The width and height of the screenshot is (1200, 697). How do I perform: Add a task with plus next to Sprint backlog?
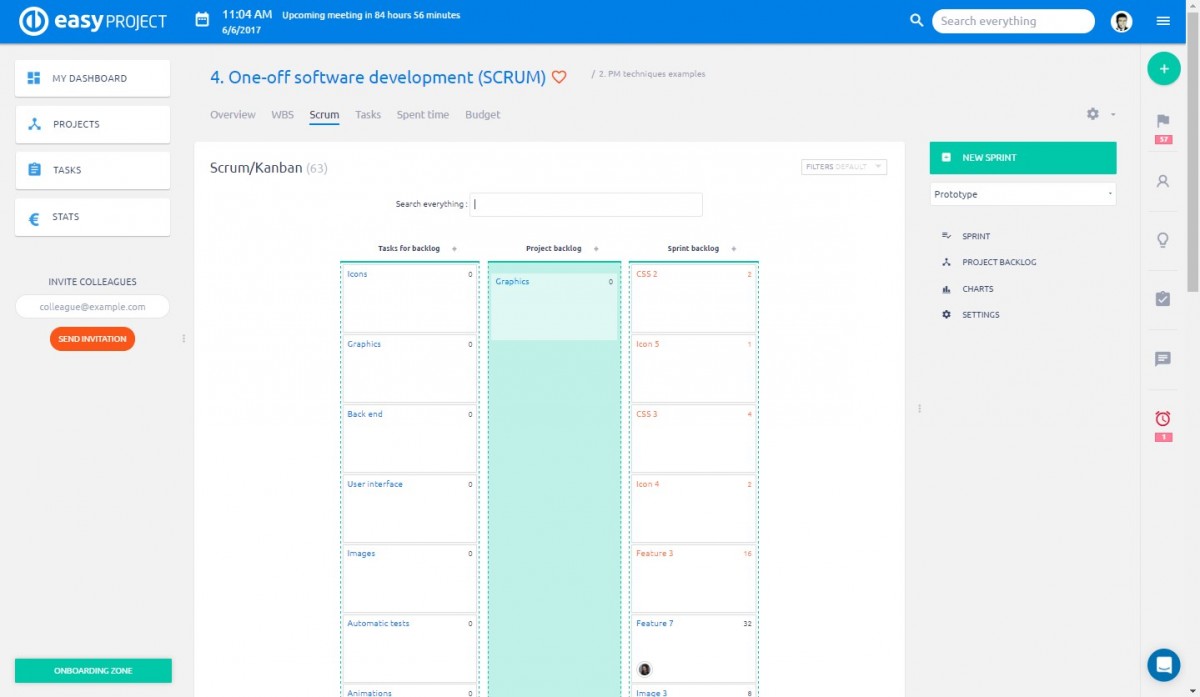tap(733, 249)
